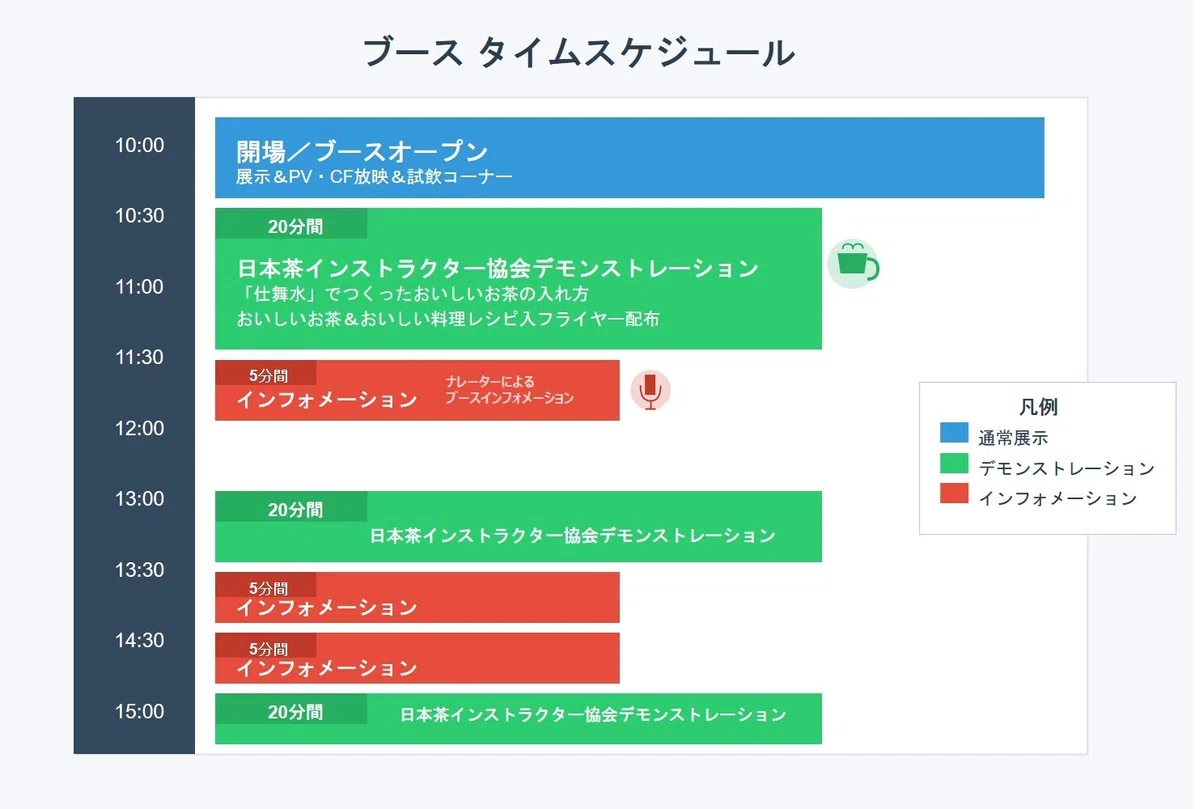Image resolution: width=1200 pixels, height=809 pixels.
Task: Select the 11:30 インフォメーション block
Action: (417, 390)
